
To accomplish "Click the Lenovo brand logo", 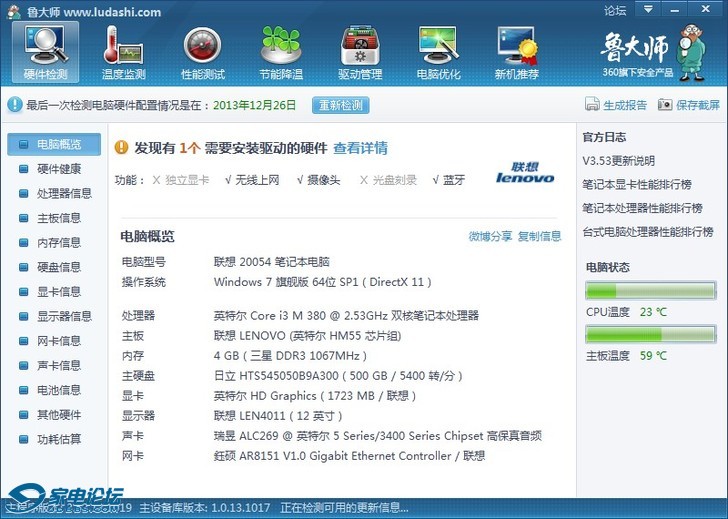I will 525,173.
